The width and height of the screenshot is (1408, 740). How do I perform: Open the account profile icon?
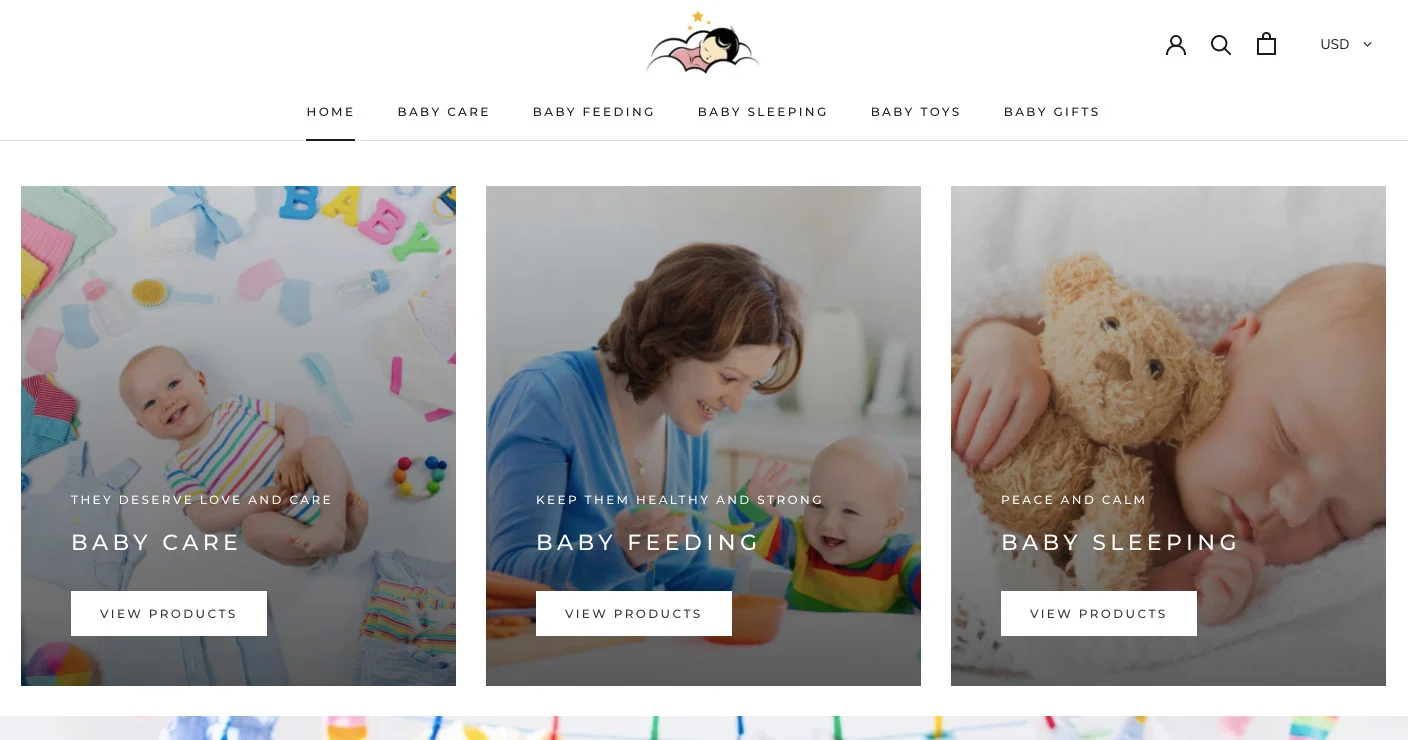[1176, 44]
